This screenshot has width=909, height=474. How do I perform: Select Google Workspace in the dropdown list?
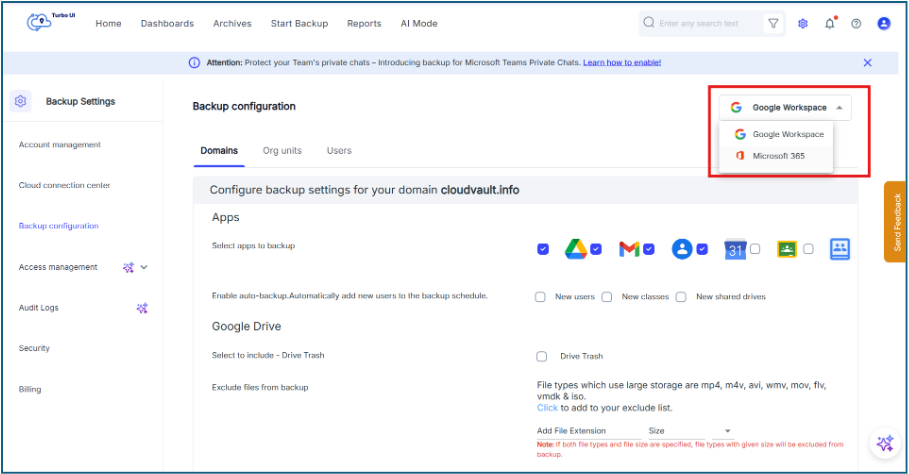(x=776, y=134)
